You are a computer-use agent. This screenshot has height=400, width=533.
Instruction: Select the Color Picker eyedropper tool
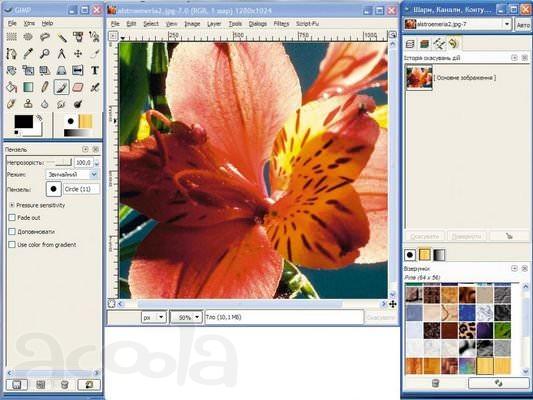pos(28,54)
